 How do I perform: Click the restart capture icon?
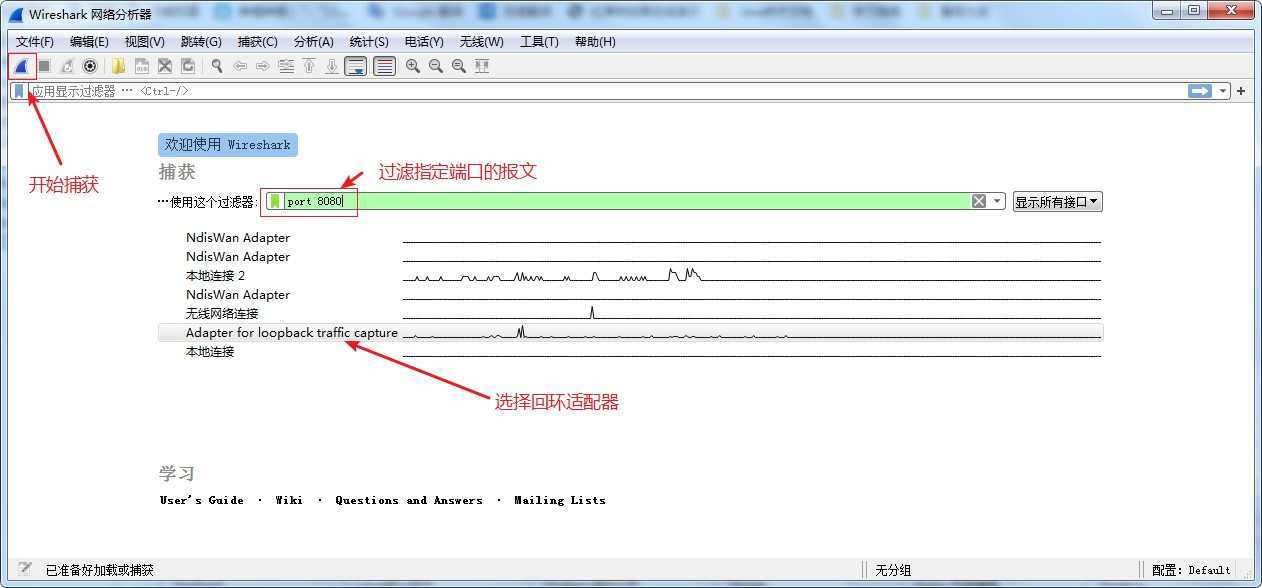point(67,66)
